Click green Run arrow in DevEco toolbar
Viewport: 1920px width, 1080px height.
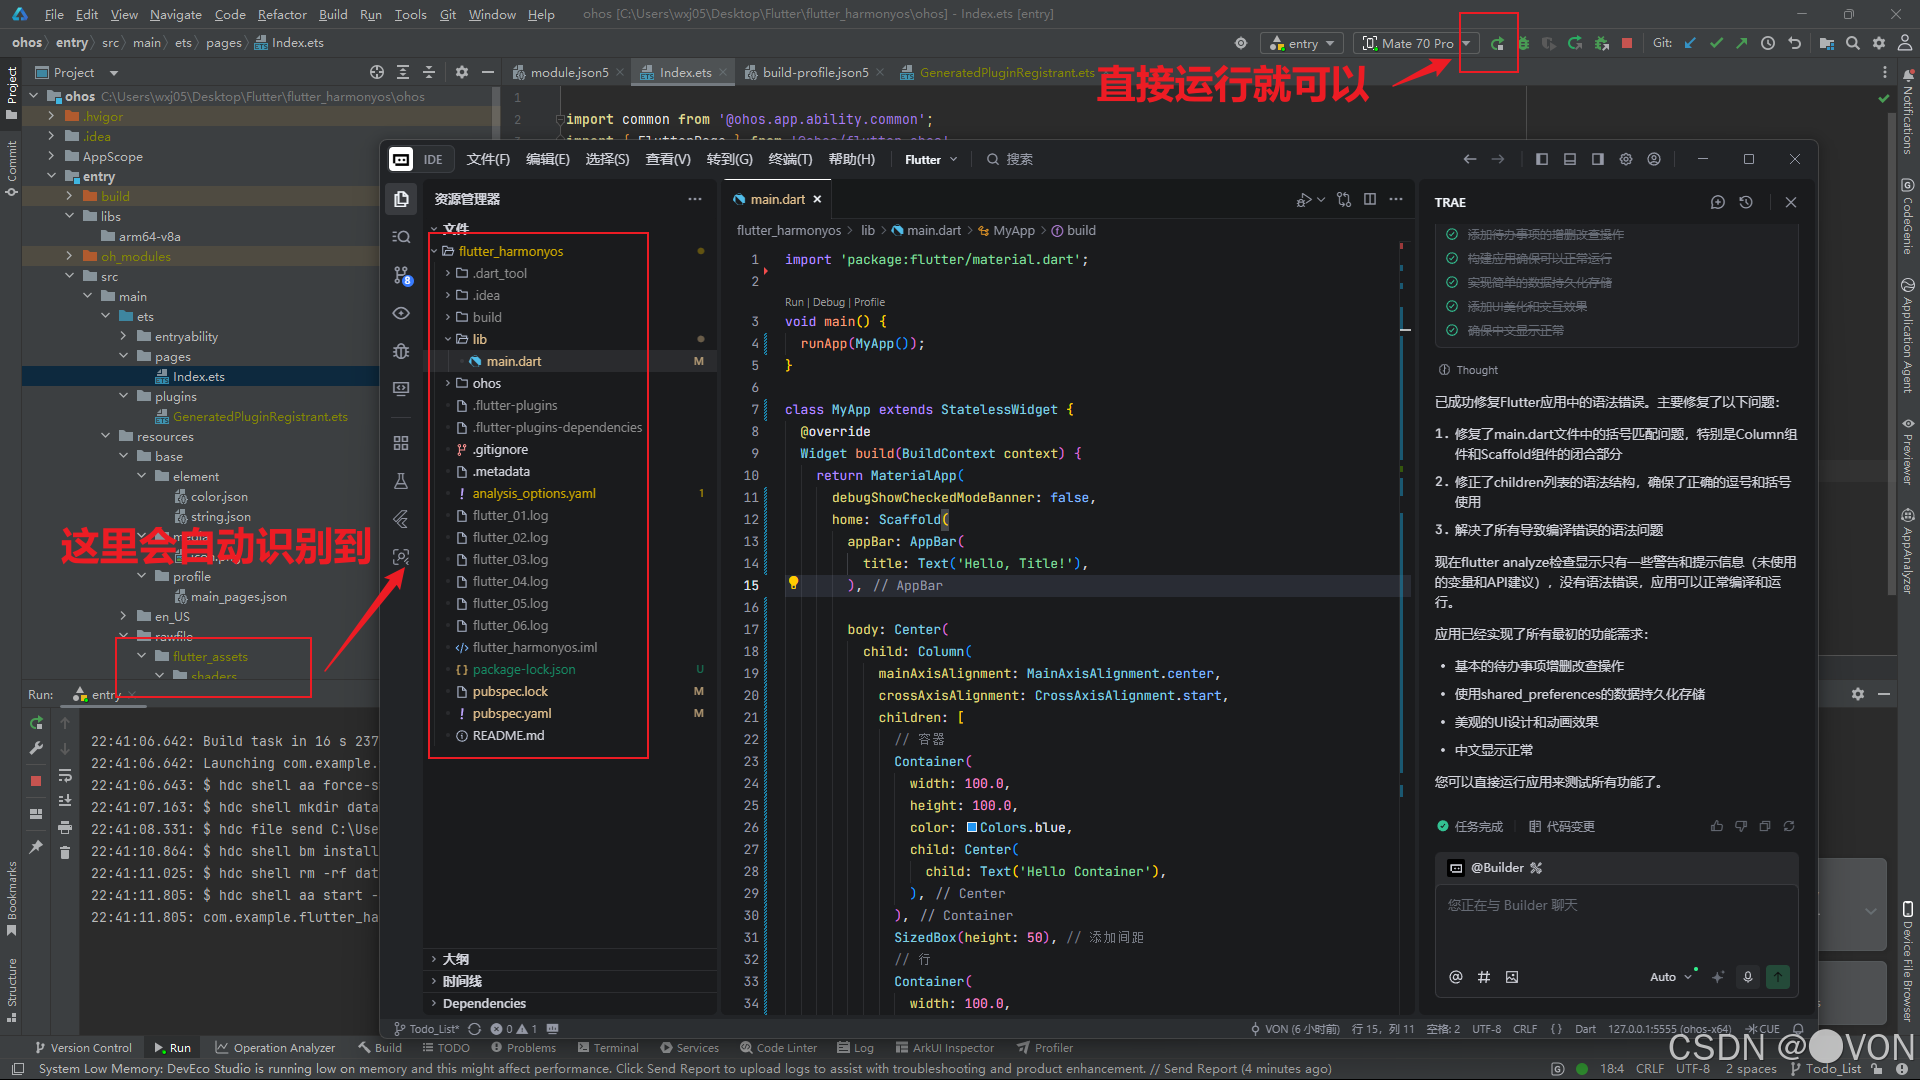(x=1497, y=43)
